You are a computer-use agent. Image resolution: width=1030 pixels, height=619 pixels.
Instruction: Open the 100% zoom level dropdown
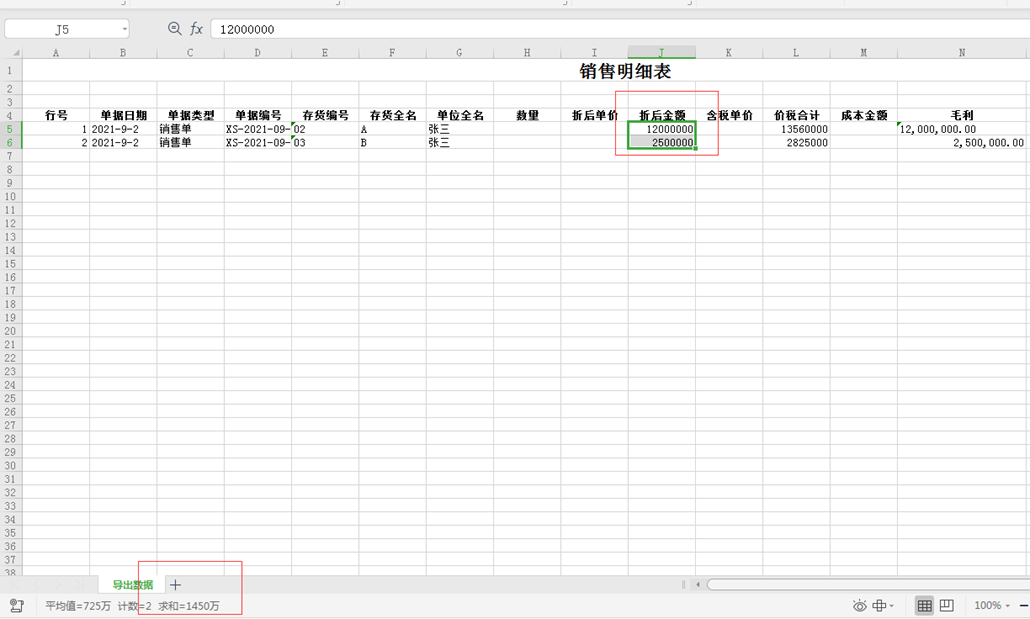(x=992, y=606)
